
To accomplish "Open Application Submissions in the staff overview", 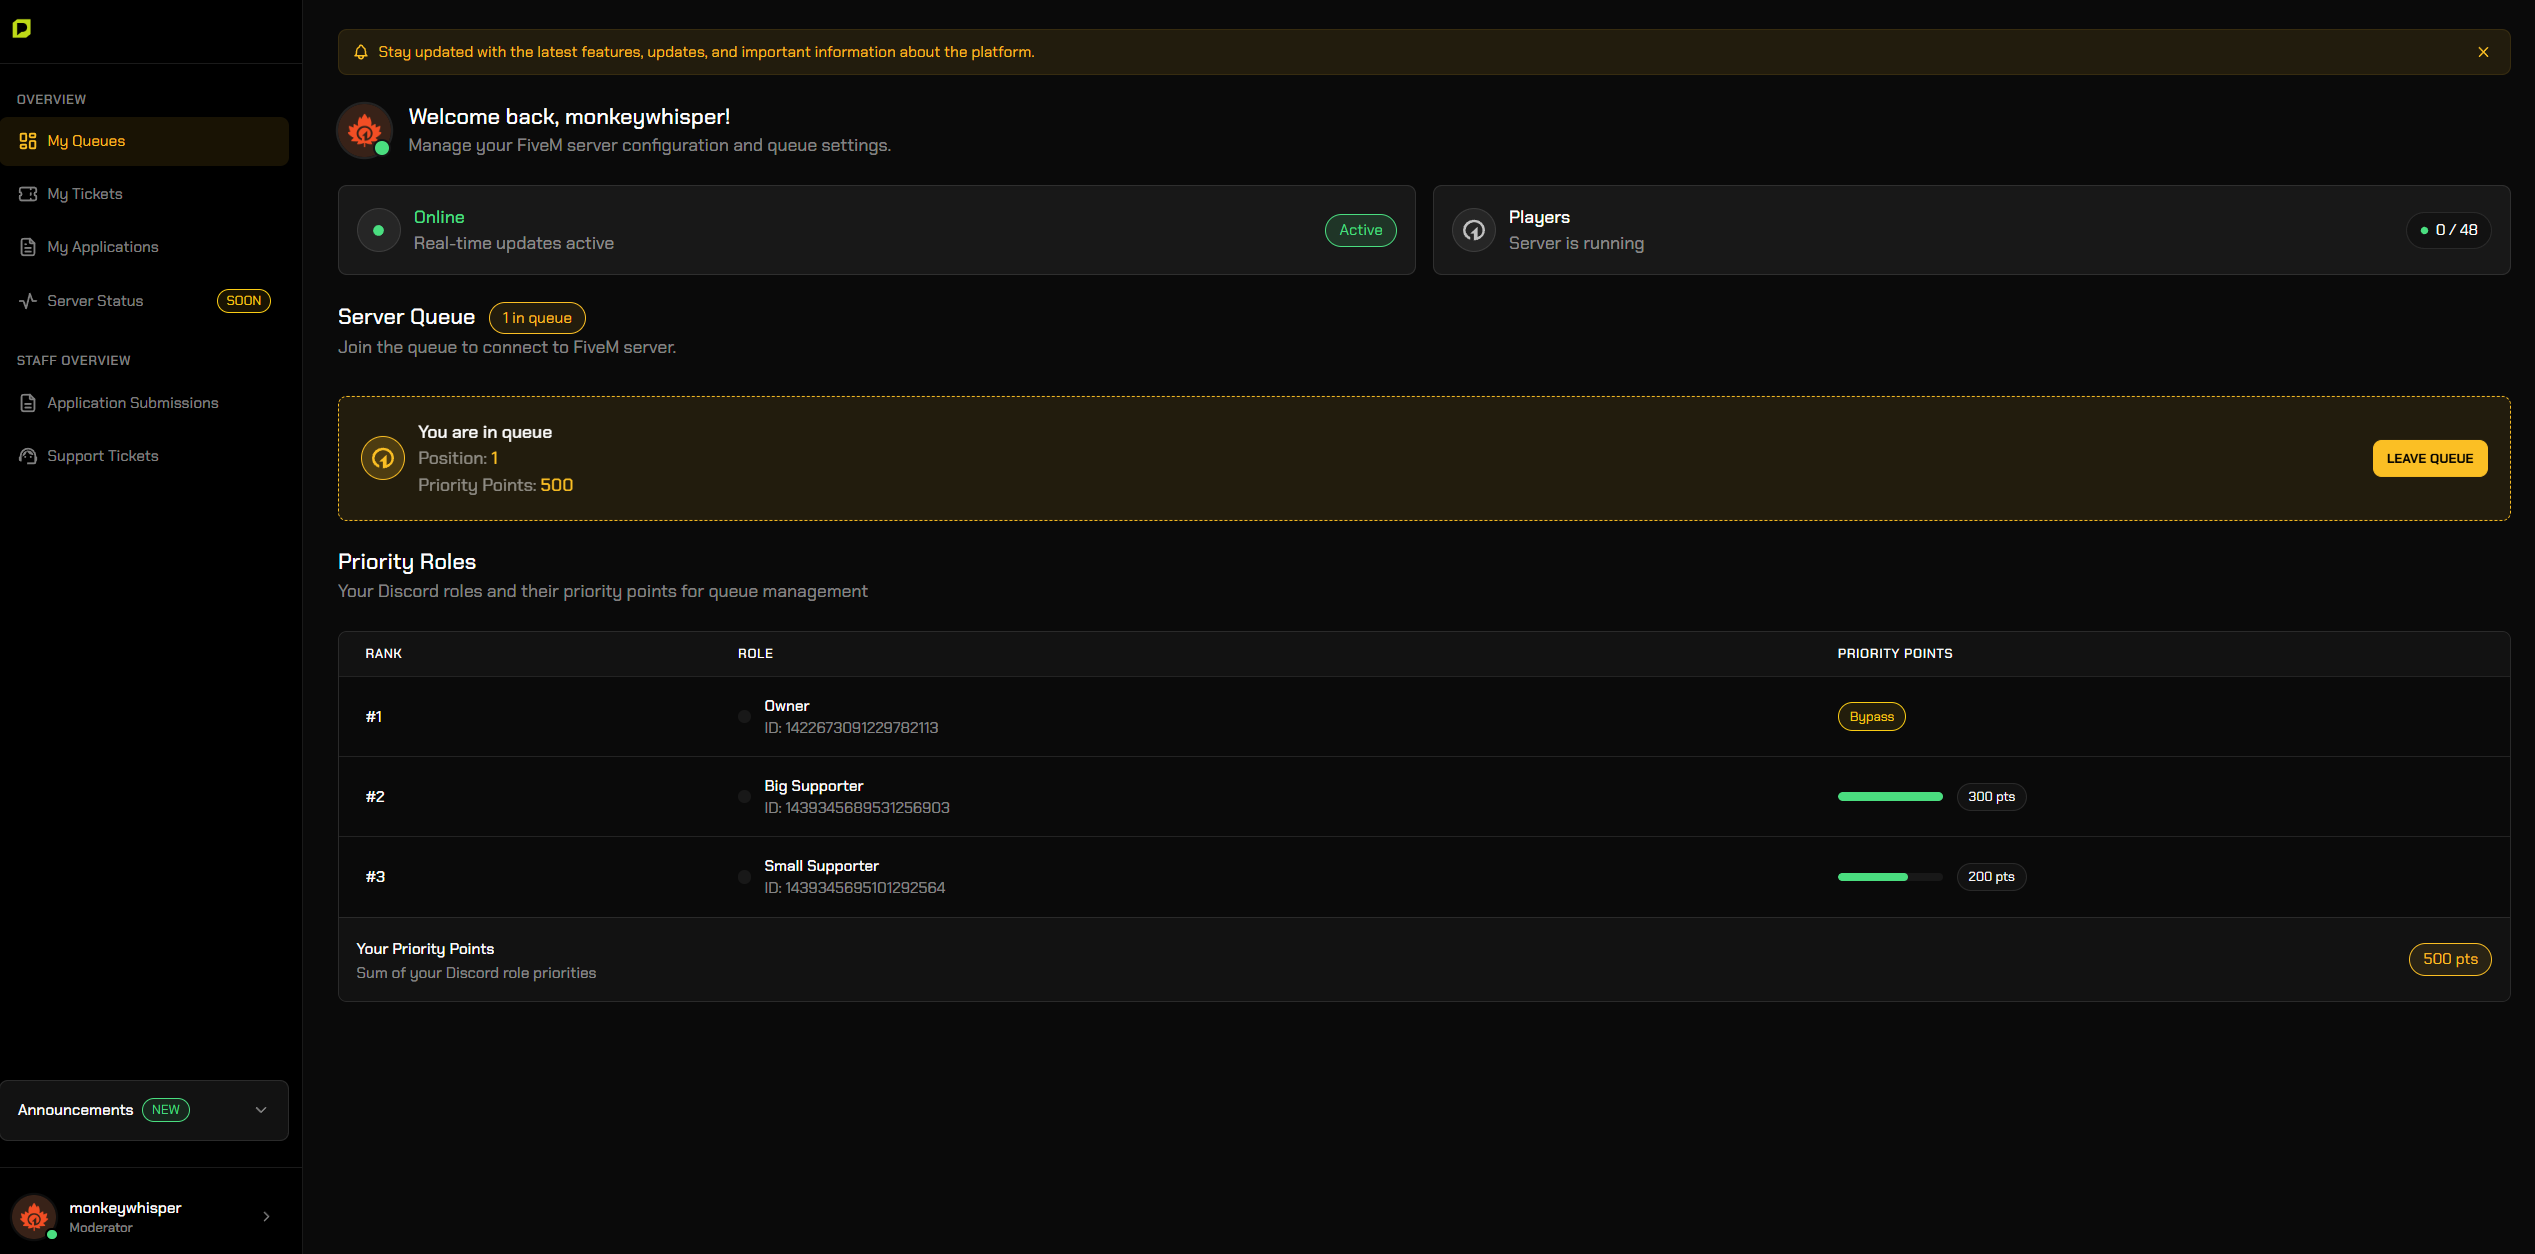I will click(132, 403).
